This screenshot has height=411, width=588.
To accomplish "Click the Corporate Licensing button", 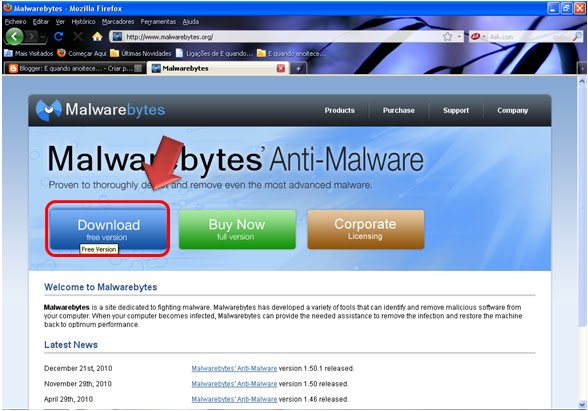I will coord(366,229).
